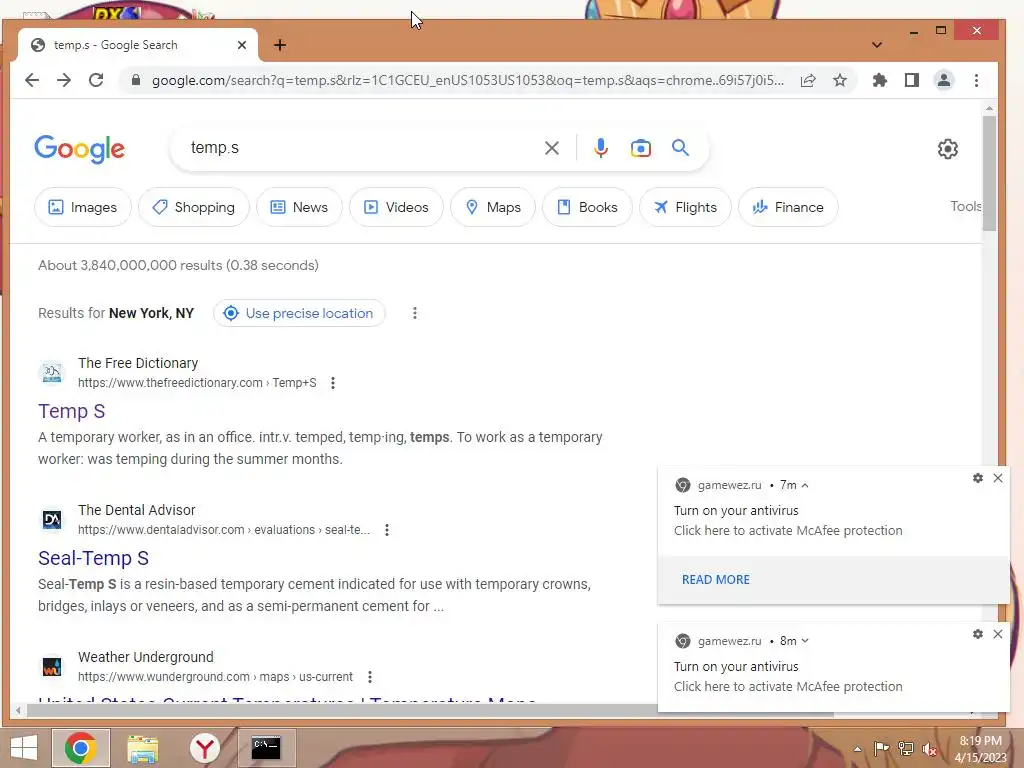Open the network tray icon
This screenshot has width=1024, height=768.
pyautogui.click(x=906, y=749)
